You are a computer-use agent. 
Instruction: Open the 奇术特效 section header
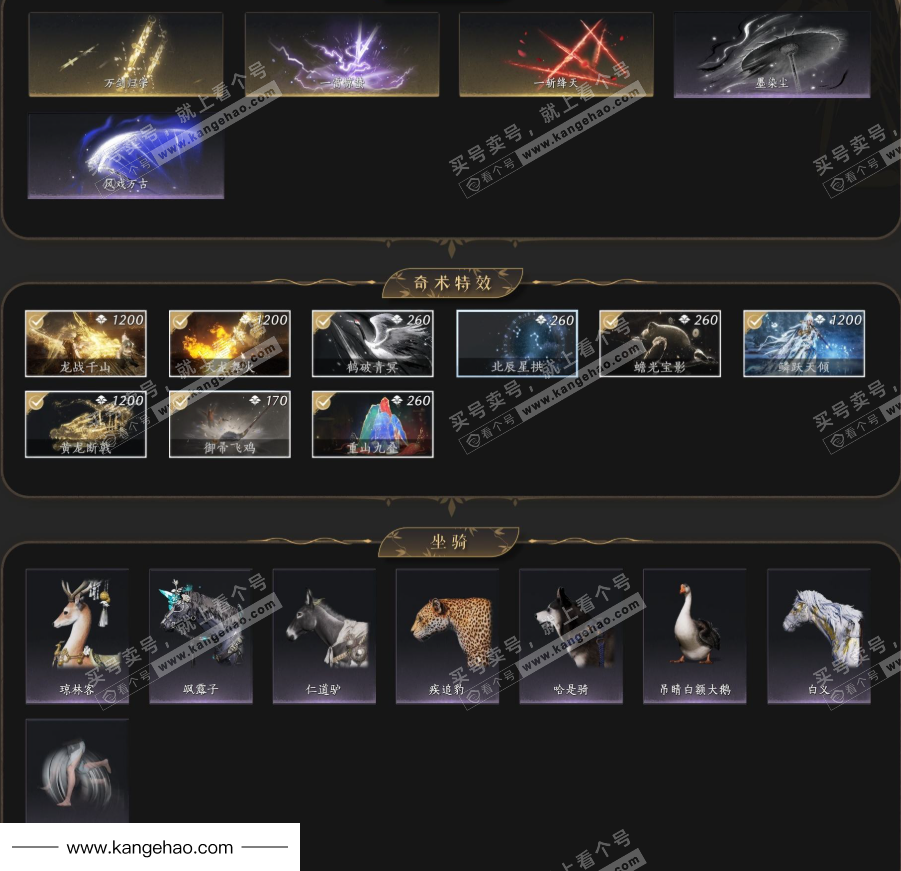[452, 283]
